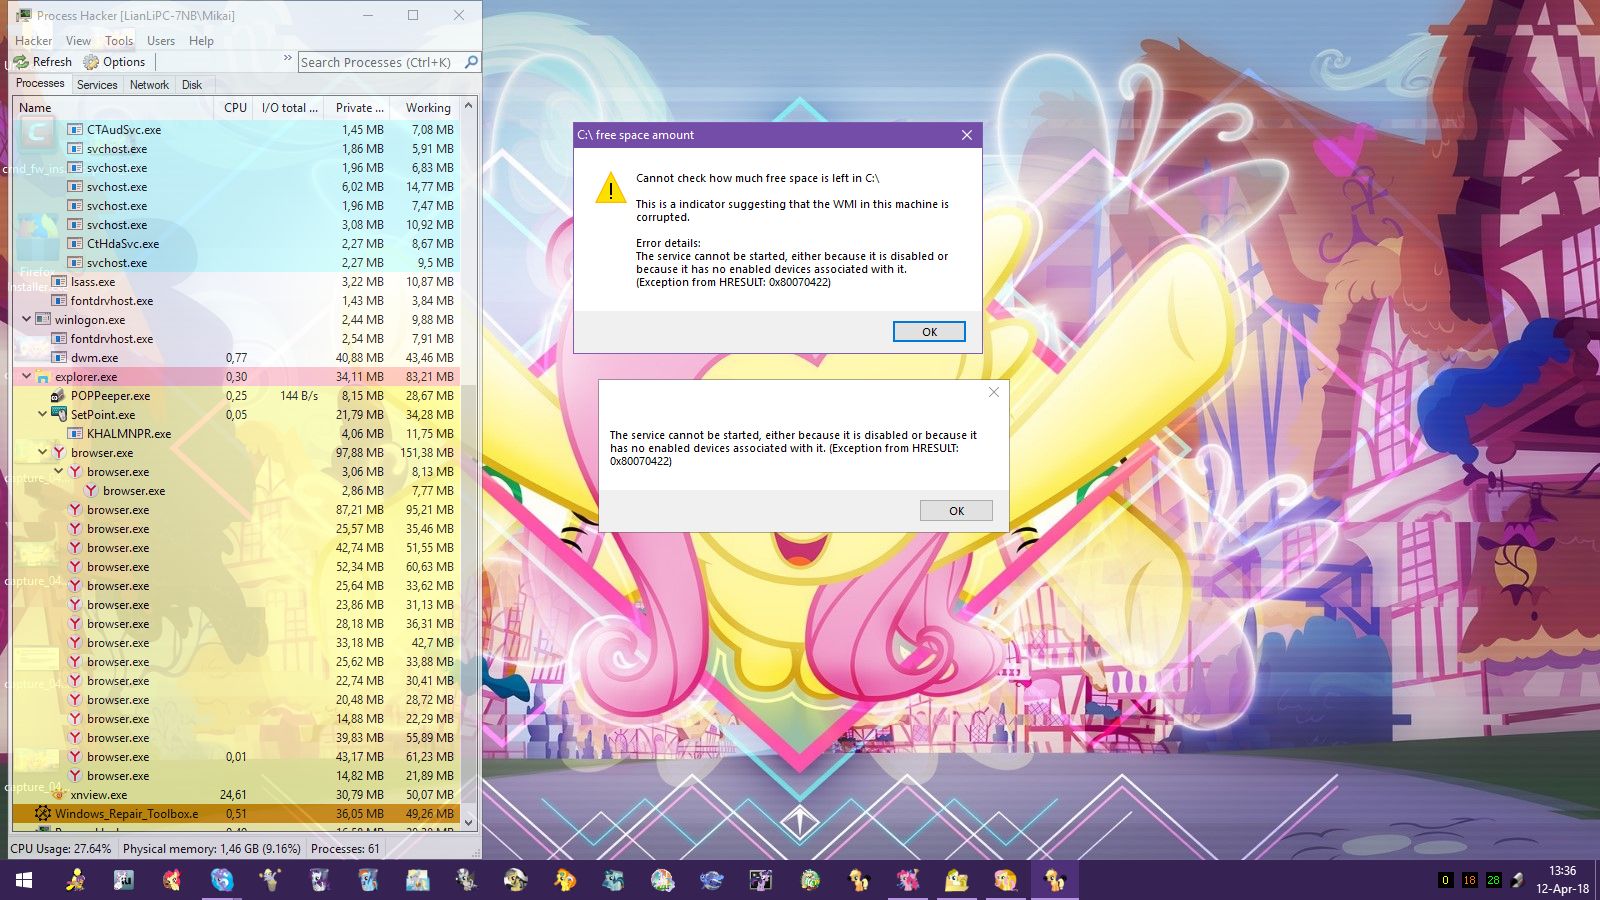Switch to the Disk tab

click(x=192, y=85)
